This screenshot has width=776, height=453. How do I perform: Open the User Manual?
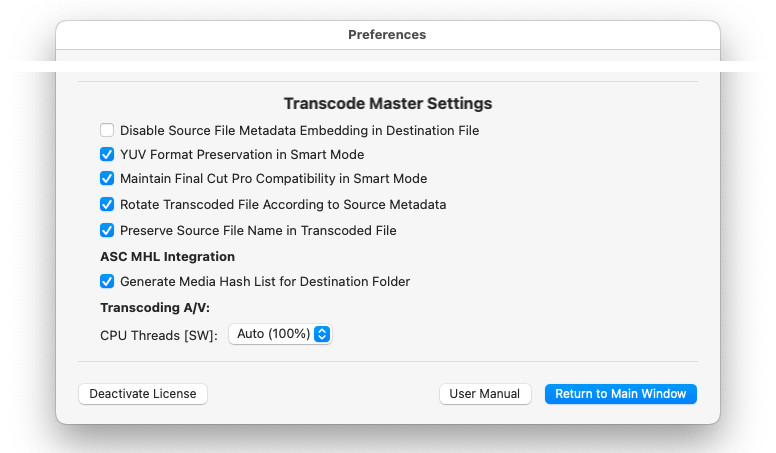pyautogui.click(x=485, y=394)
